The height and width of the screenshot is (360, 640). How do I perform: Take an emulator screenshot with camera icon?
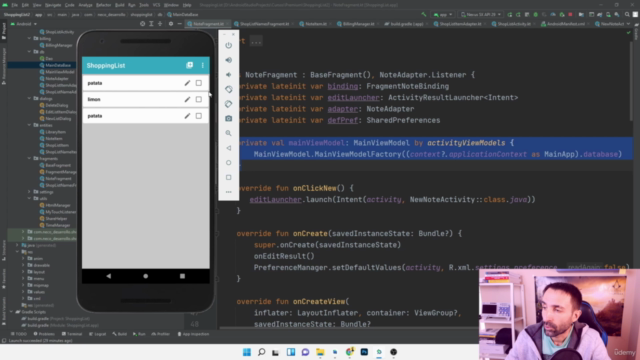229,118
